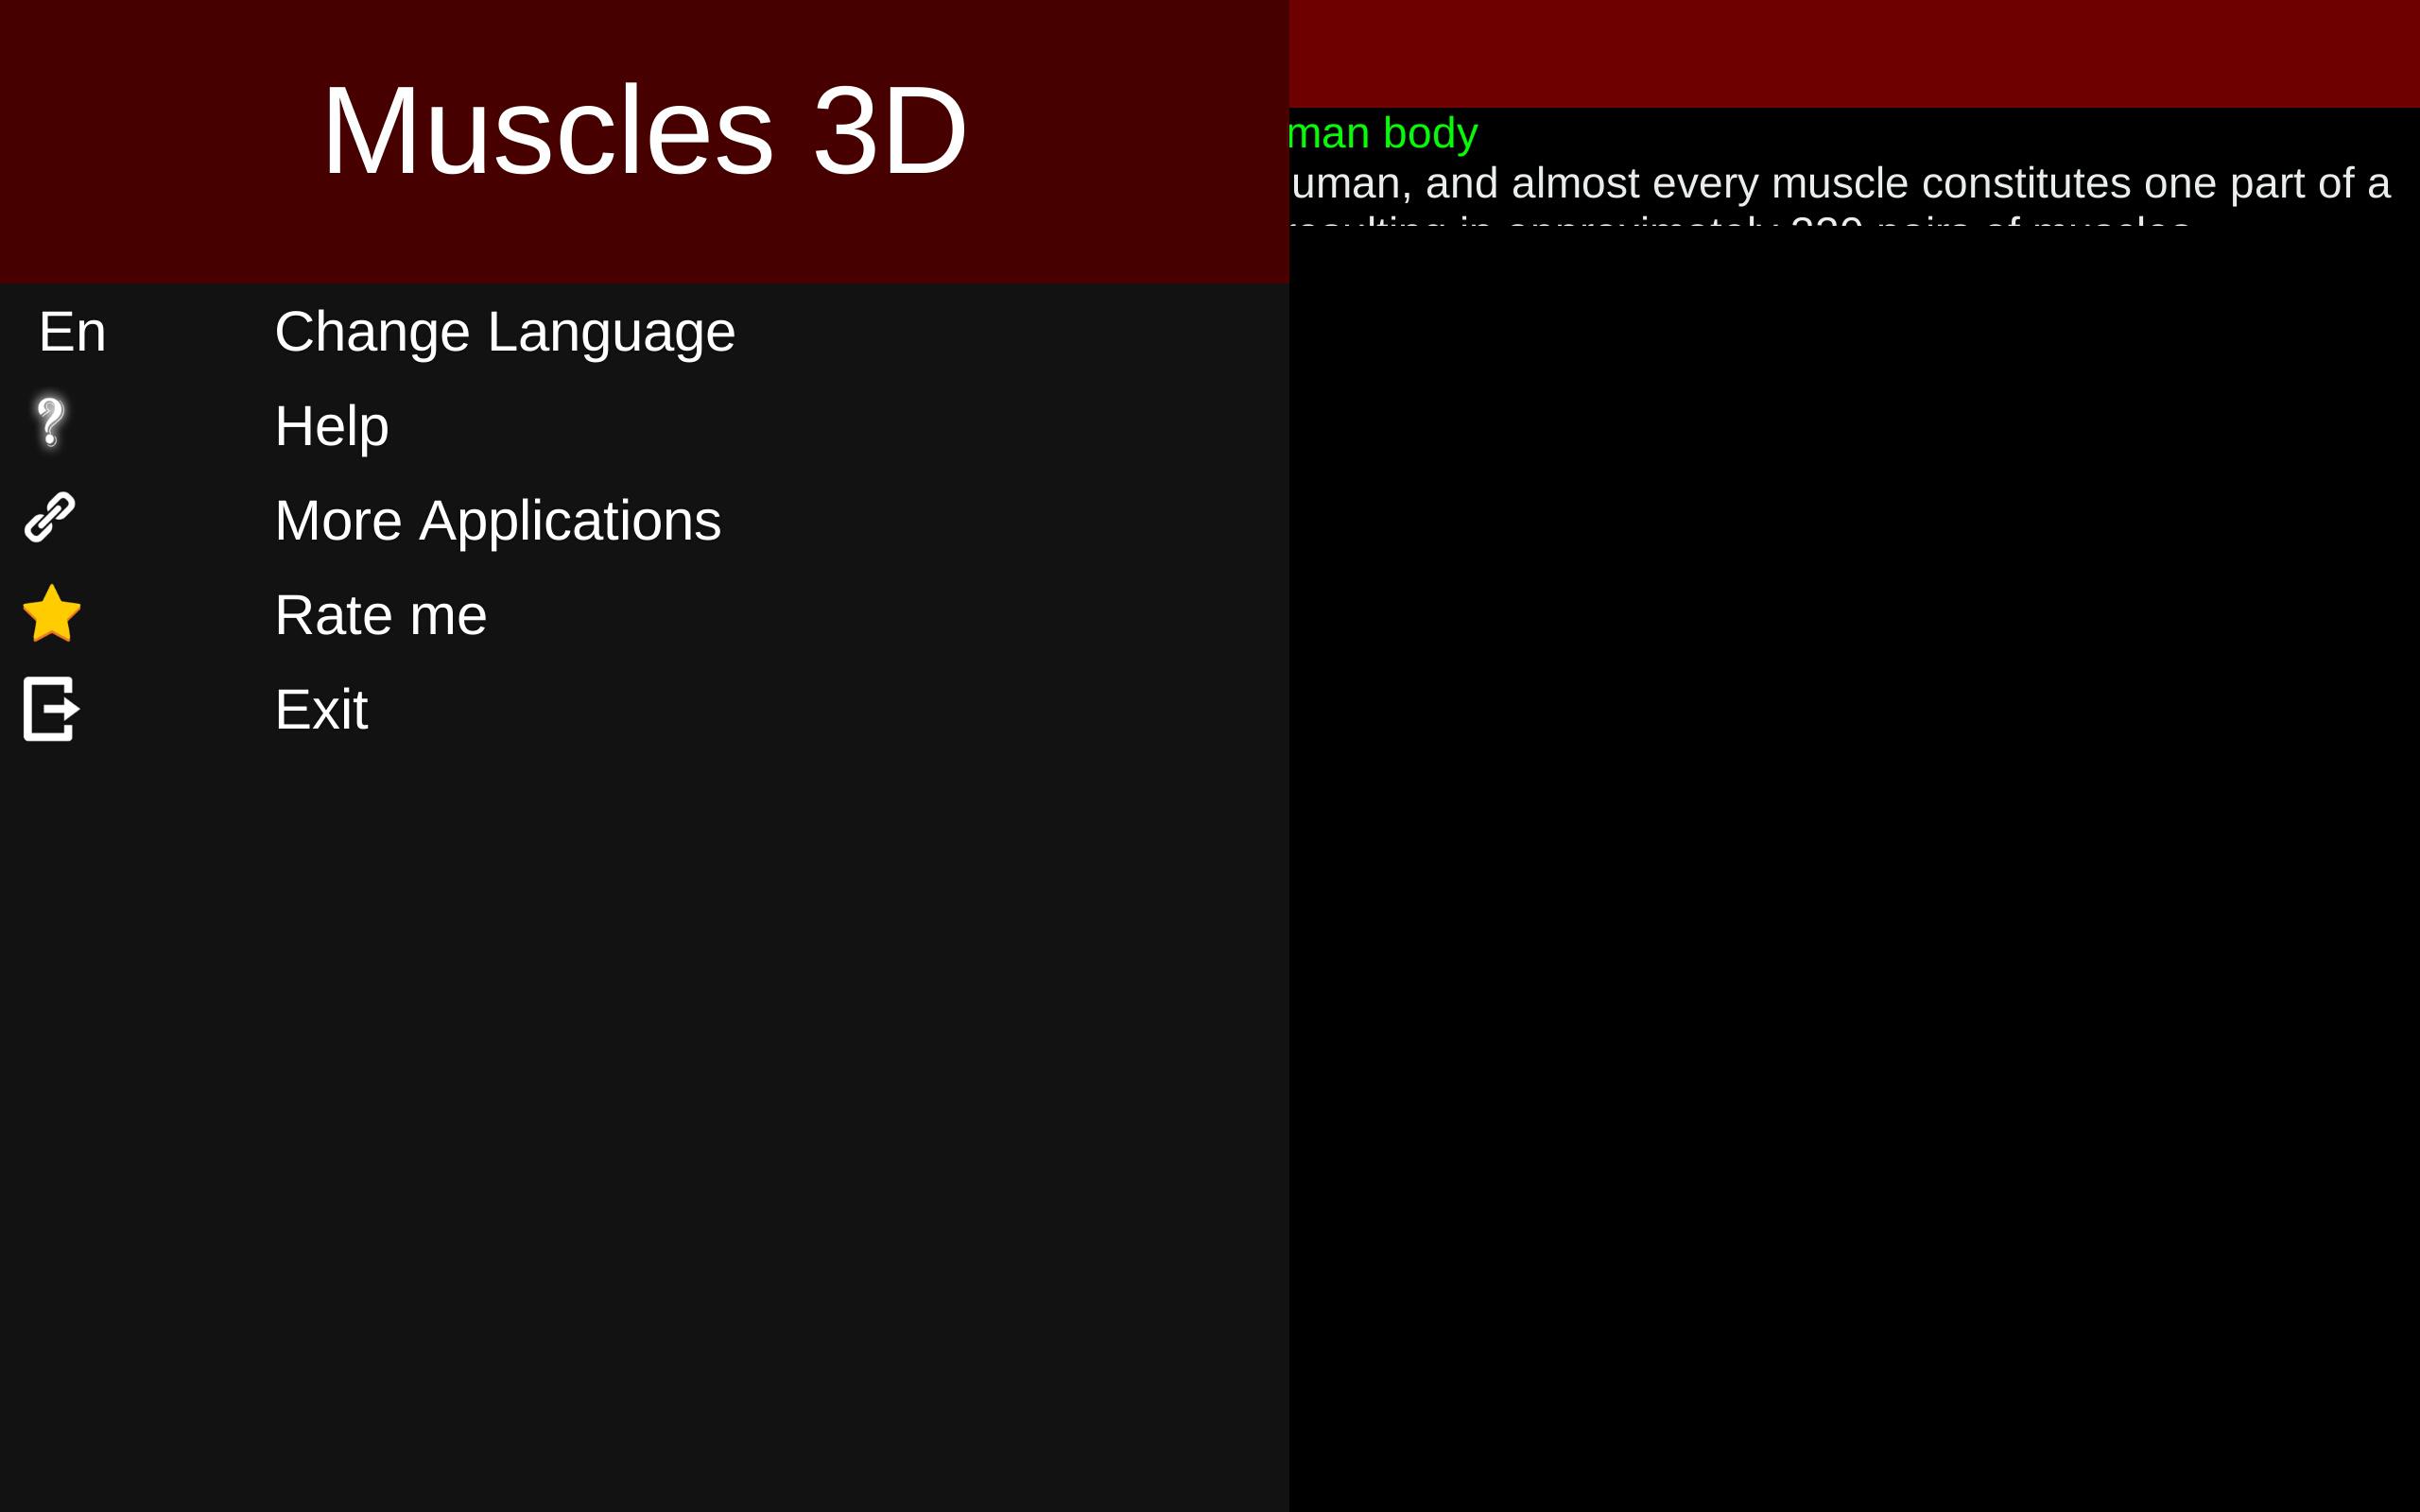This screenshot has height=1512, width=2420.
Task: Click the En language code icon
Action: pos(72,331)
